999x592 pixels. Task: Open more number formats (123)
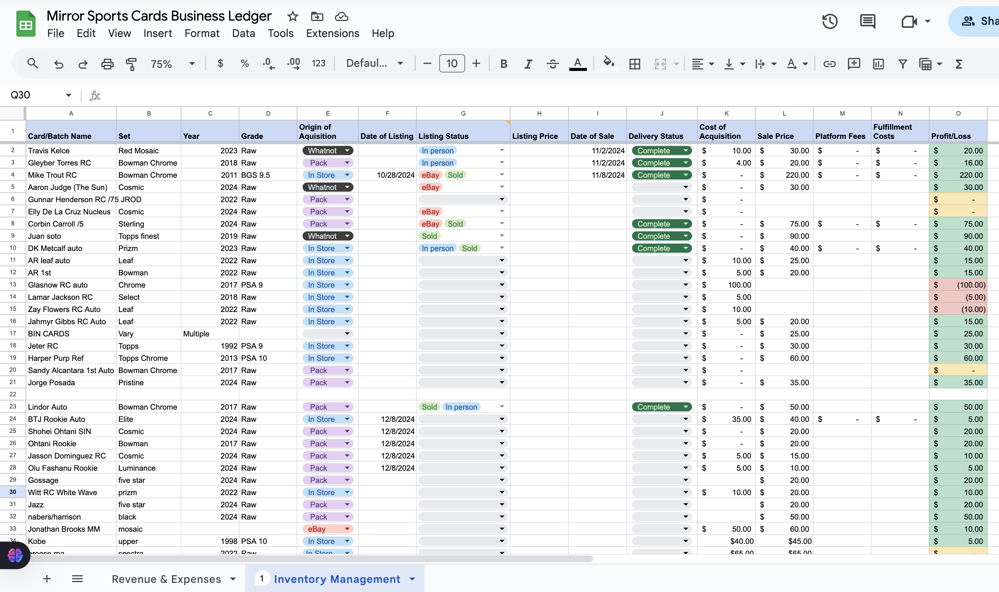click(319, 64)
